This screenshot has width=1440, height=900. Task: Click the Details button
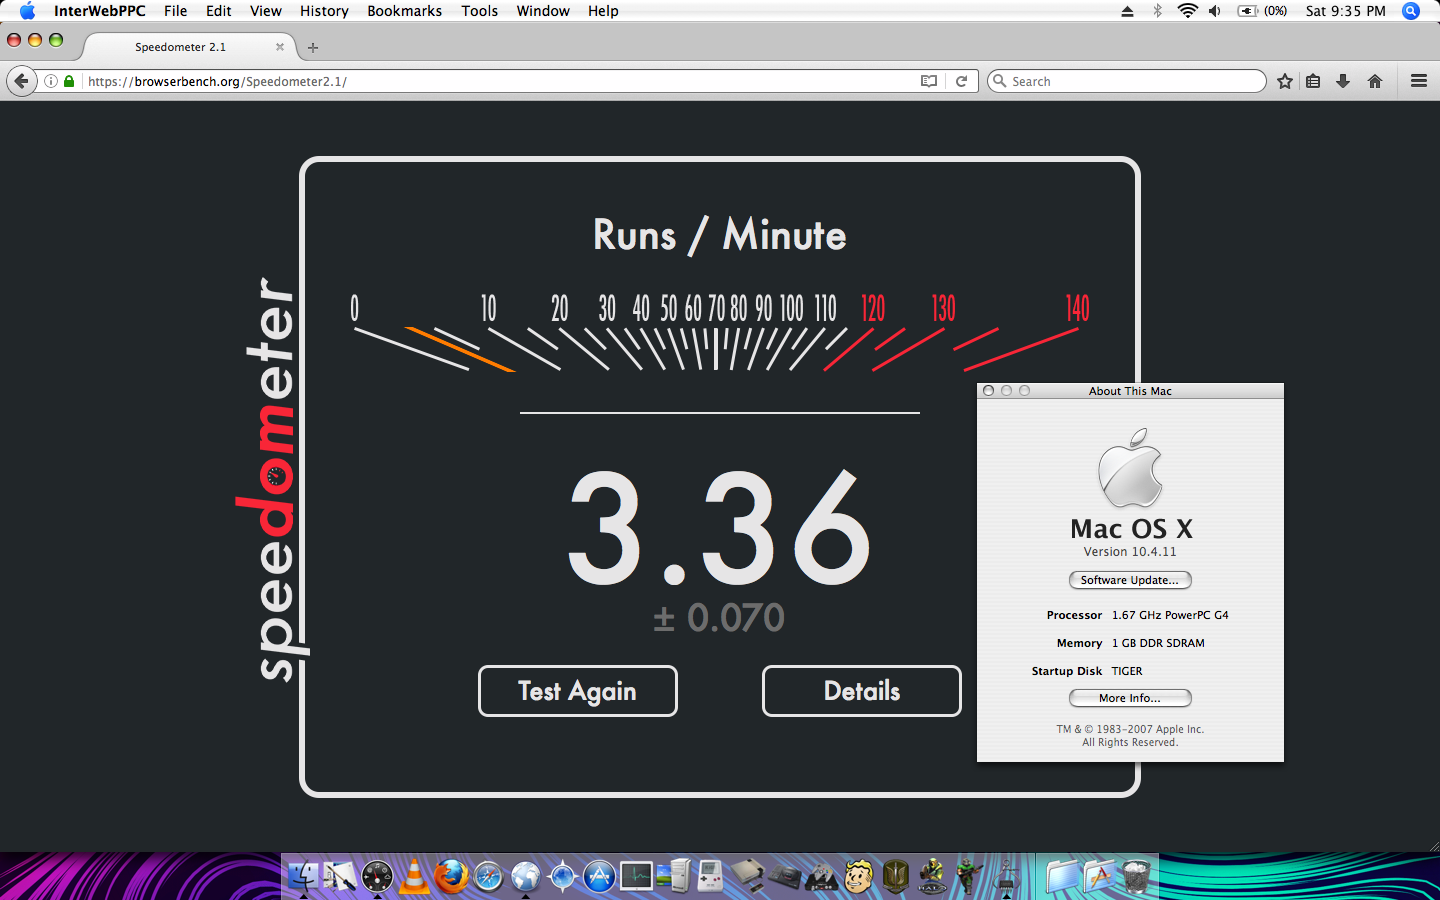[862, 691]
